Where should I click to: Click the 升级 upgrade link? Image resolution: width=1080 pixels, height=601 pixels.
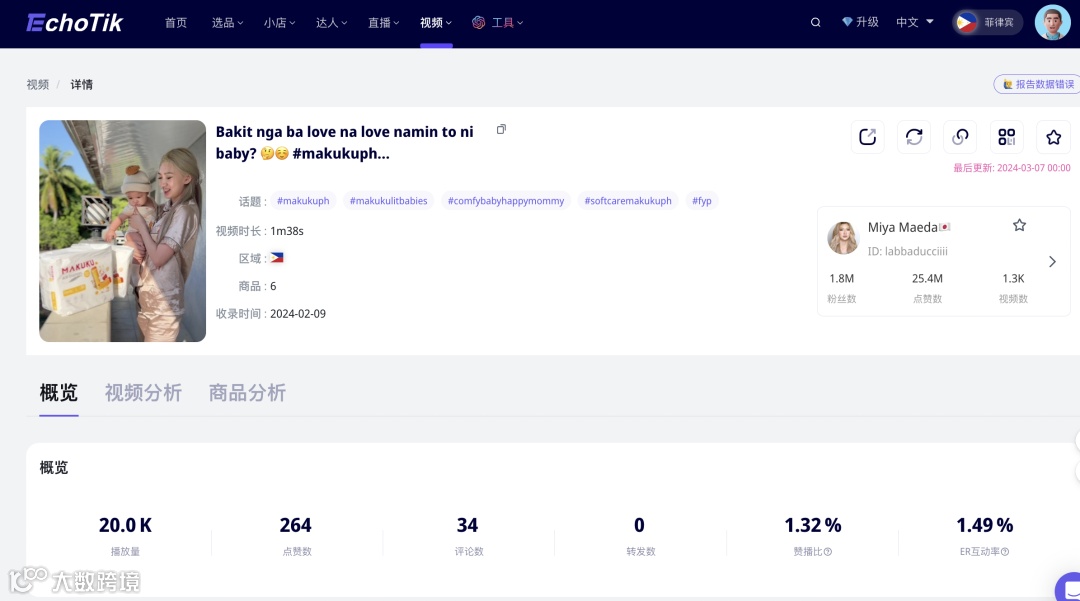pos(867,22)
